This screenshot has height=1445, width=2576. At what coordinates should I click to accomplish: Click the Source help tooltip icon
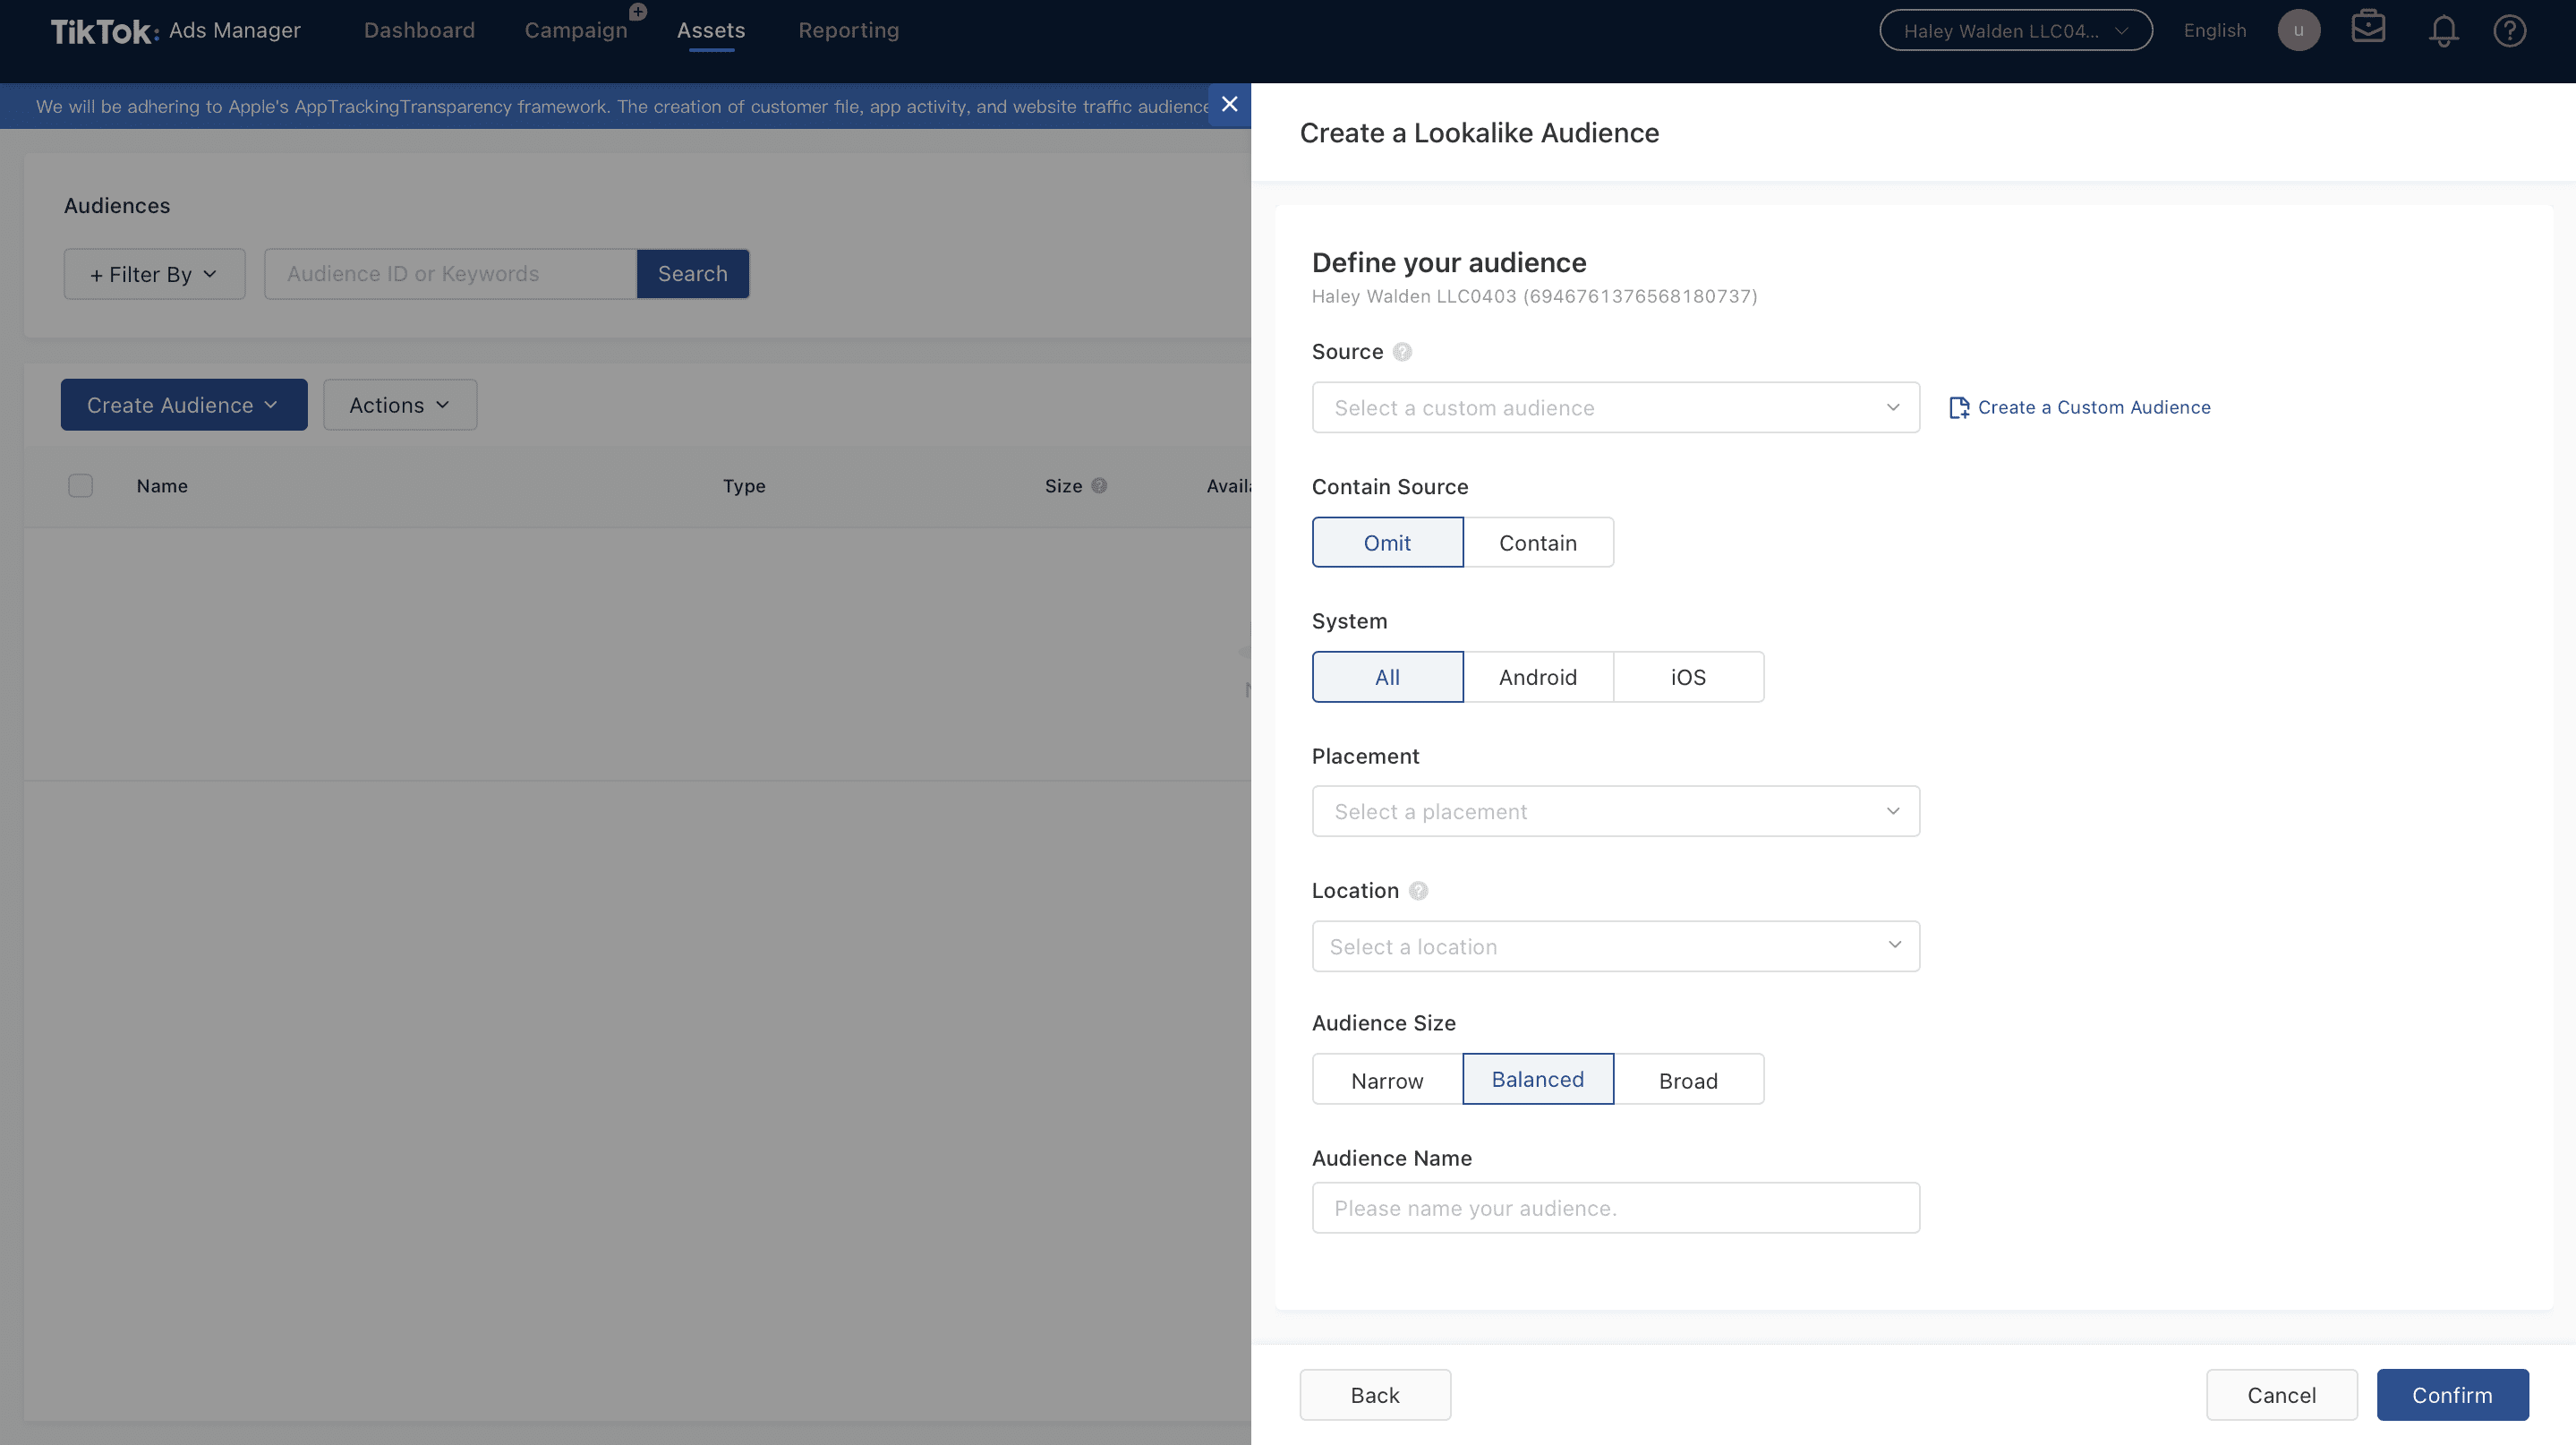1402,352
